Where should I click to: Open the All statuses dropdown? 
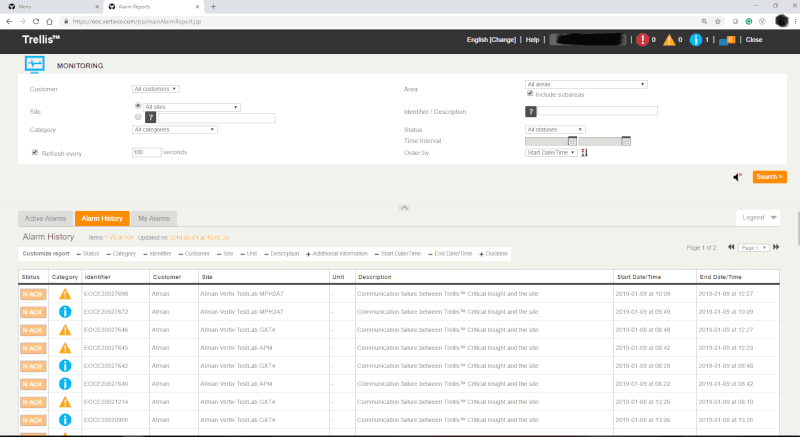pos(555,129)
